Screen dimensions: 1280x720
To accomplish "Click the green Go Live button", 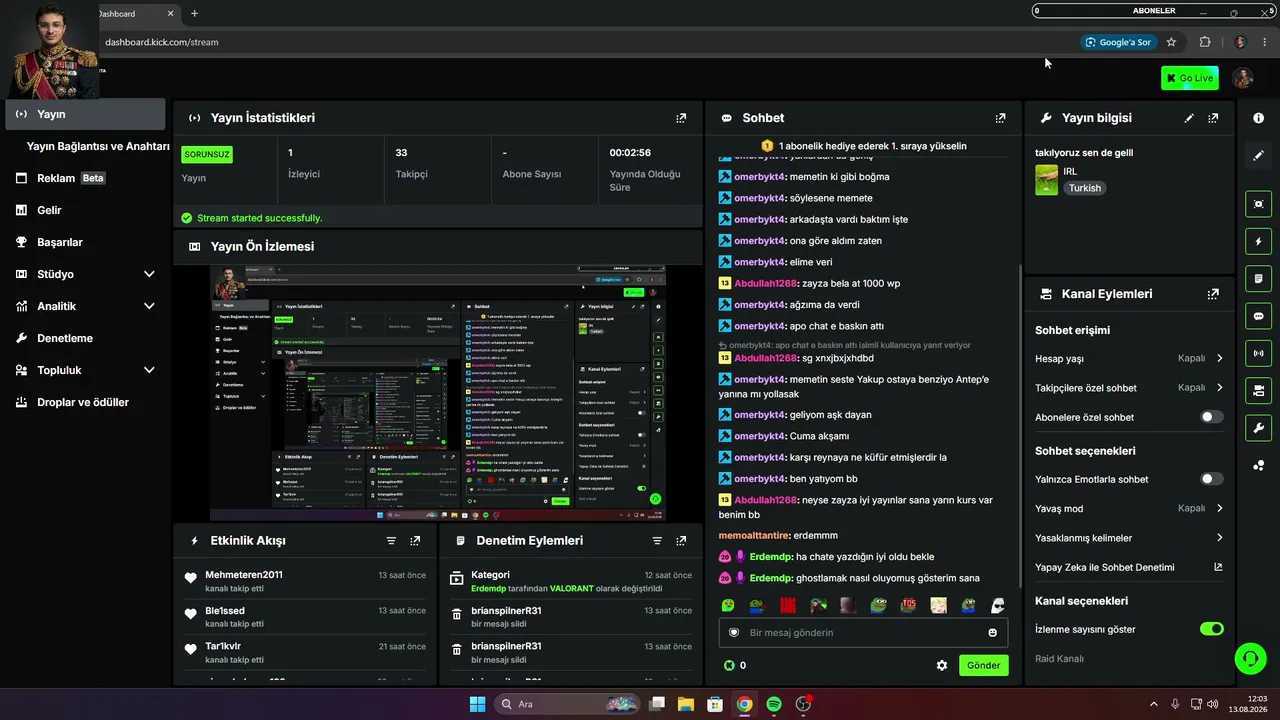I will click(x=1189, y=78).
